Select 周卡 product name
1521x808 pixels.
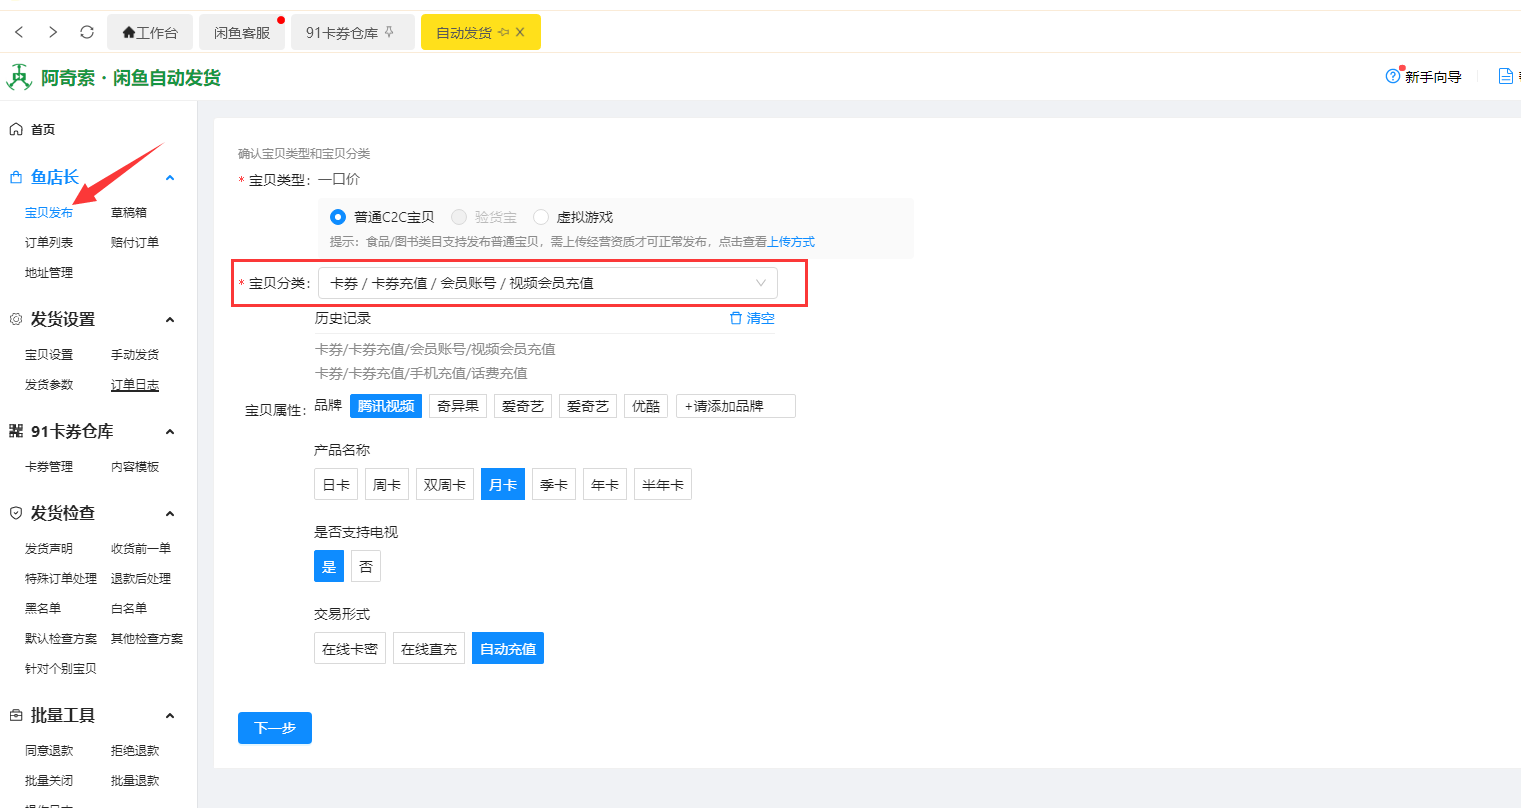pos(387,484)
